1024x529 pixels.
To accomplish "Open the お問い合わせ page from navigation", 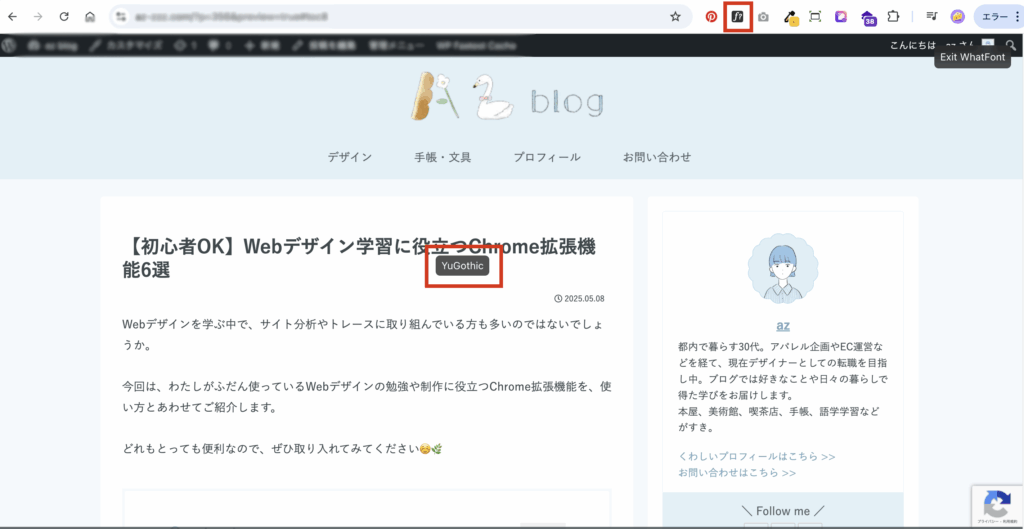I will coord(656,157).
